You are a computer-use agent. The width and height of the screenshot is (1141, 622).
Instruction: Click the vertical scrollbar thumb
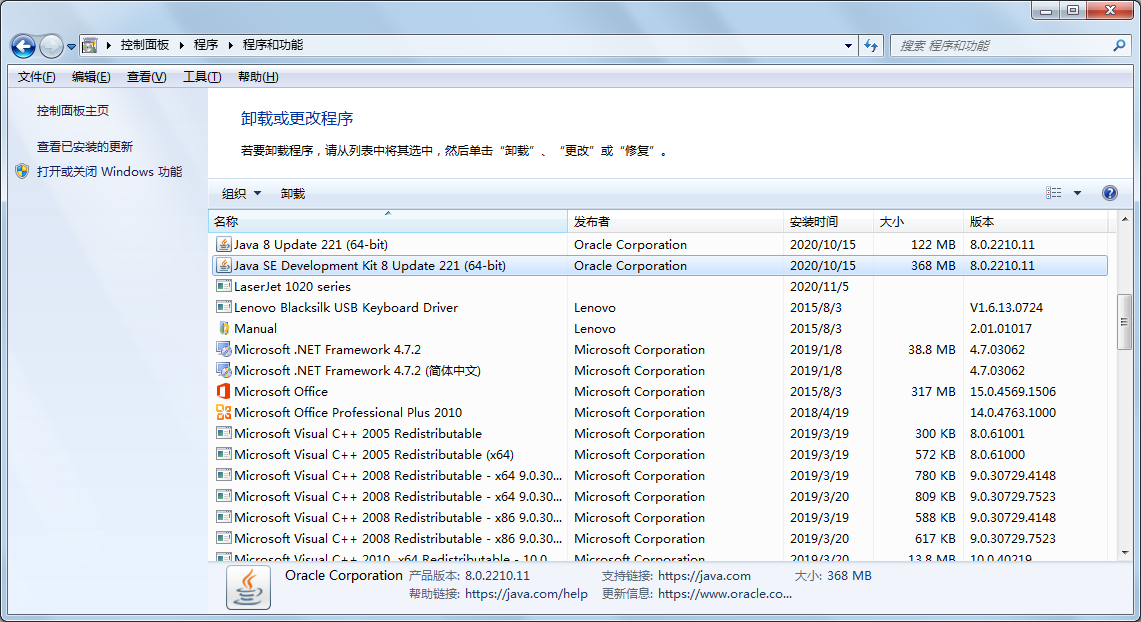(1125, 322)
